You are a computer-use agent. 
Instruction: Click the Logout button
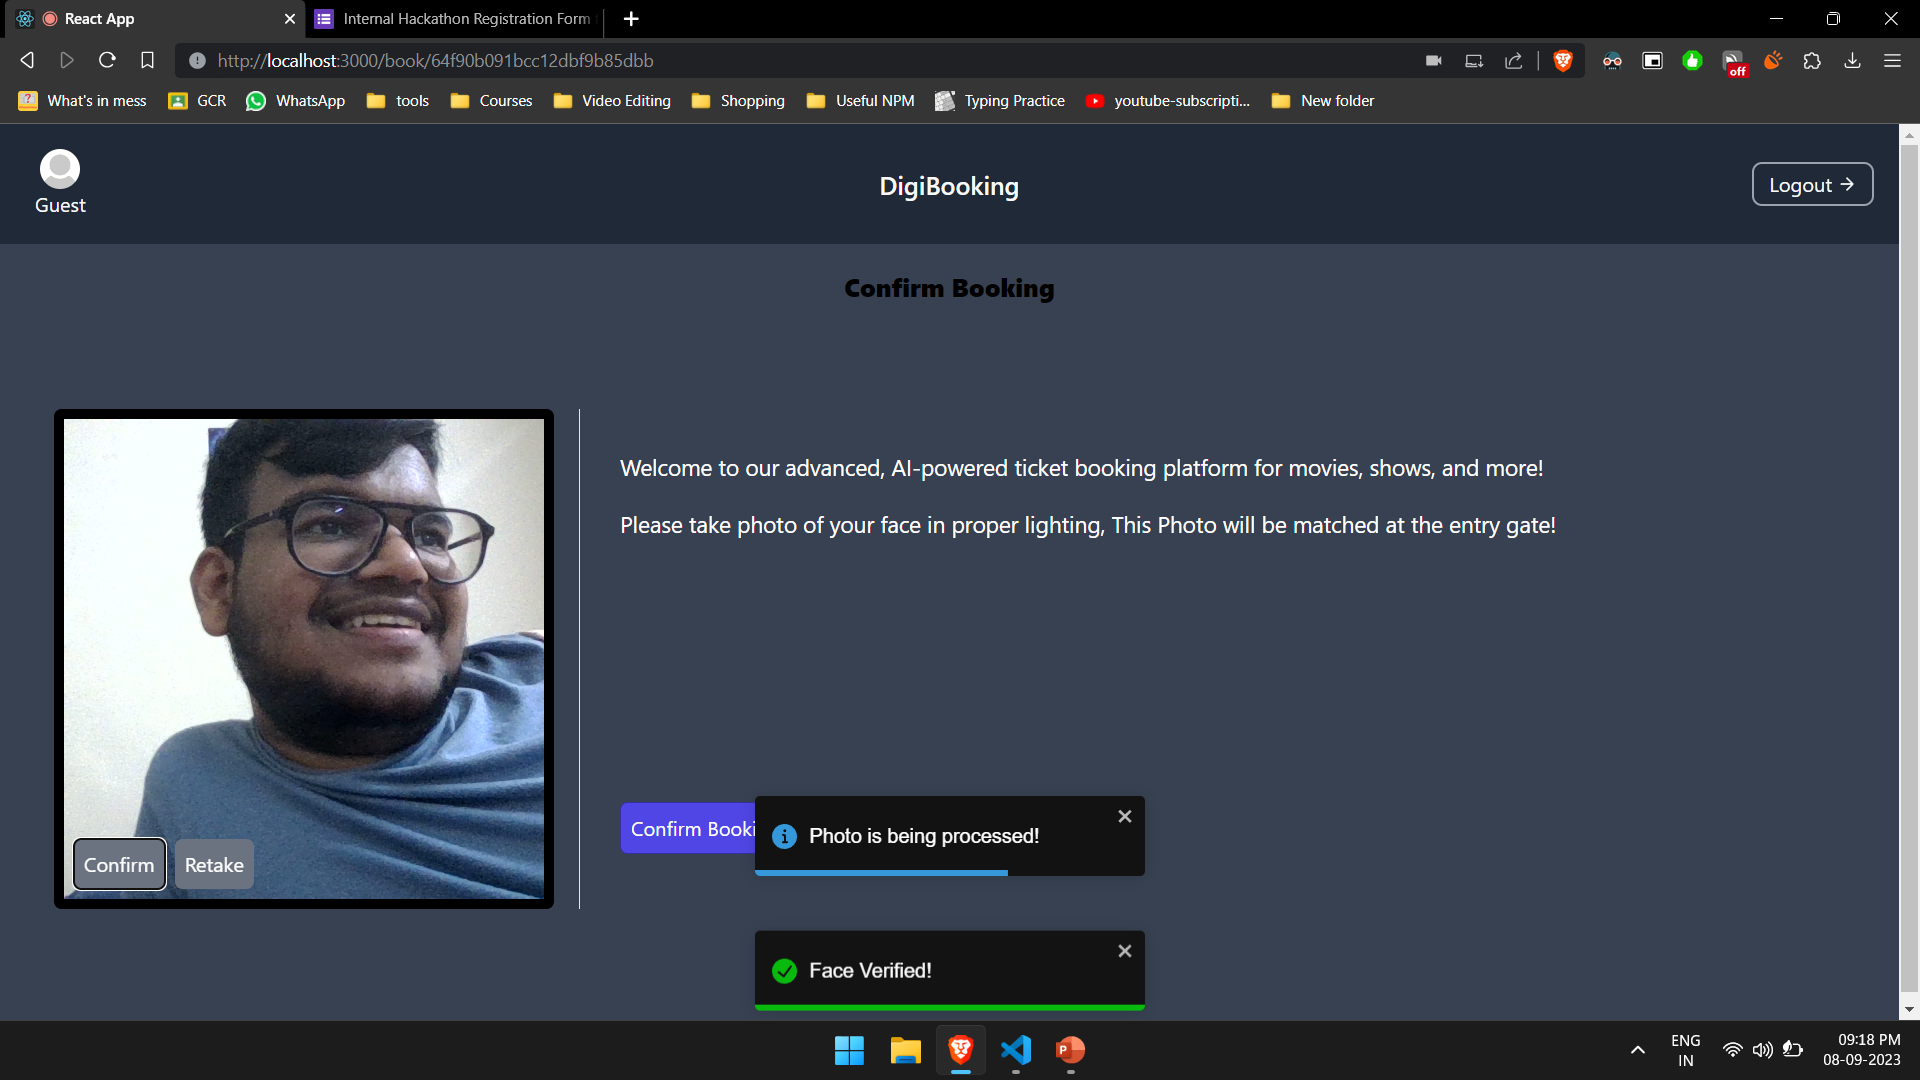coord(1812,184)
